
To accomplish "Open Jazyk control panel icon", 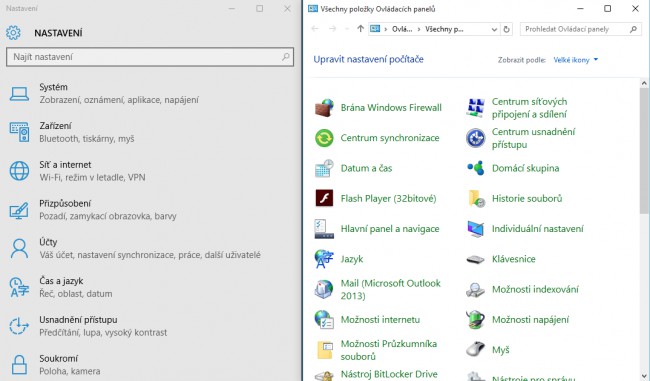I will tap(324, 259).
